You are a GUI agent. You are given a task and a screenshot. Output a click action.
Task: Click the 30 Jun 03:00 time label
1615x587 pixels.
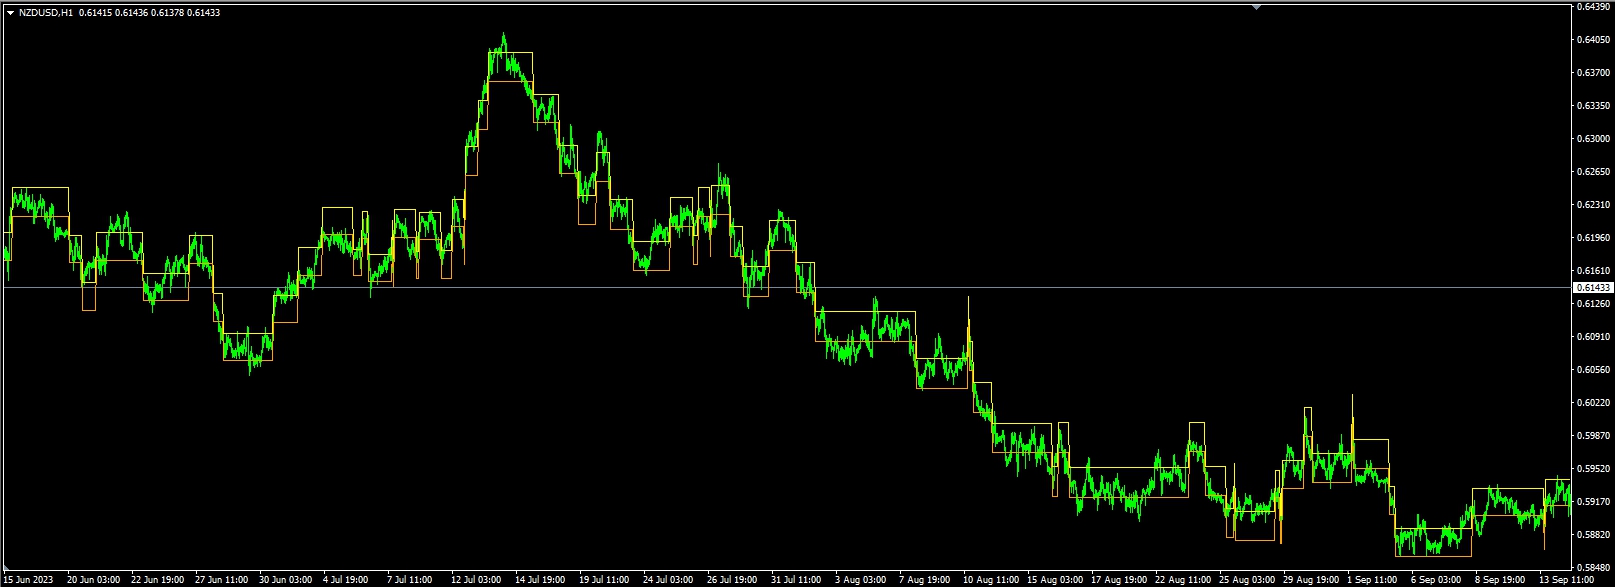286,579
